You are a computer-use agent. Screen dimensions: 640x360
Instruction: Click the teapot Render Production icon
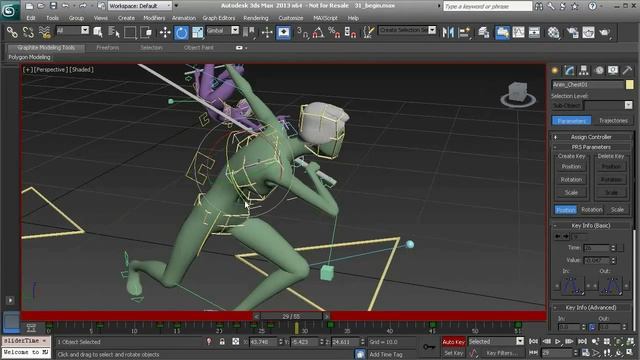tap(604, 32)
